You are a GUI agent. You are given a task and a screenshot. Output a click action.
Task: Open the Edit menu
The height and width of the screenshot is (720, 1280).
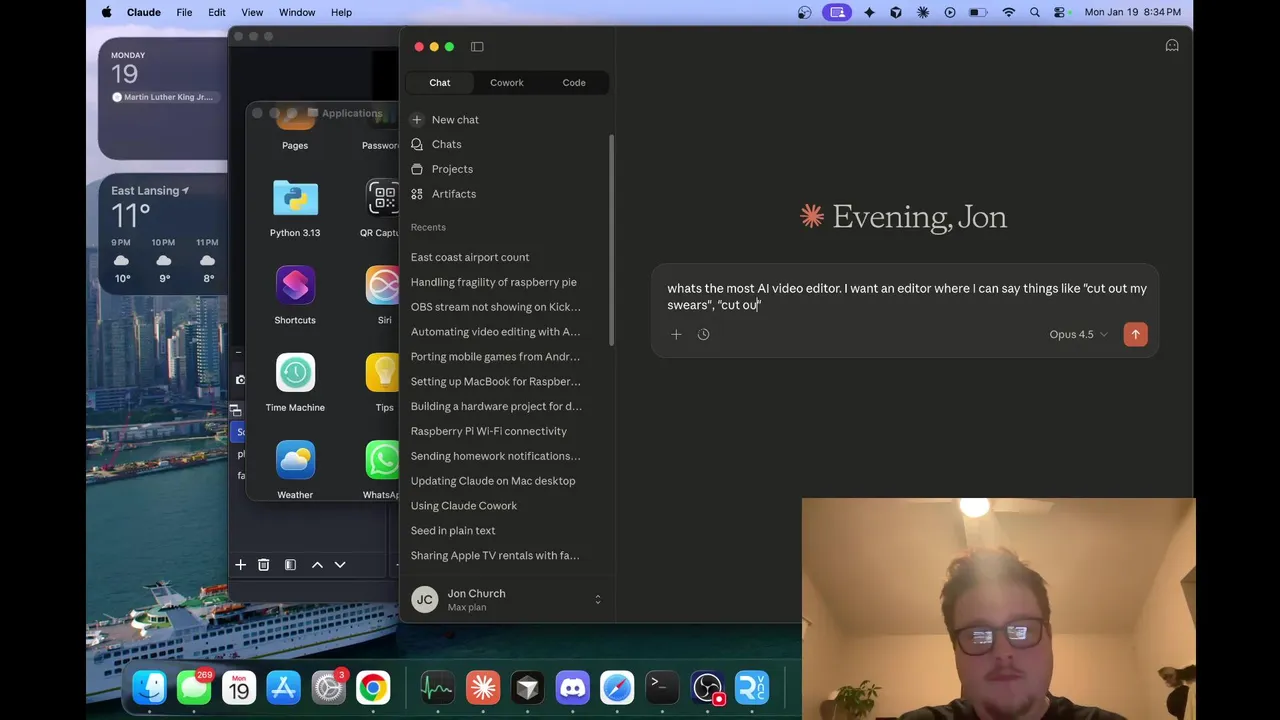(x=217, y=12)
